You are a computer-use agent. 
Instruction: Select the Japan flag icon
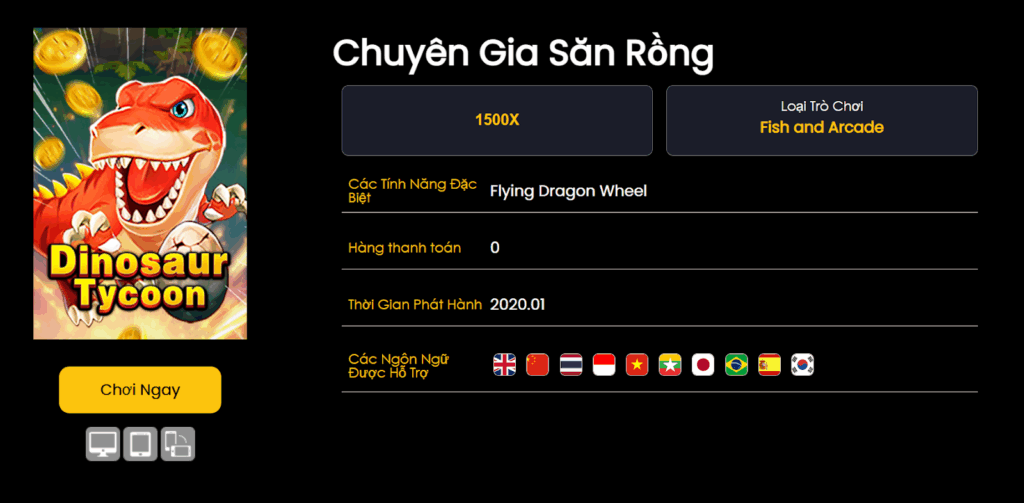[x=703, y=365]
